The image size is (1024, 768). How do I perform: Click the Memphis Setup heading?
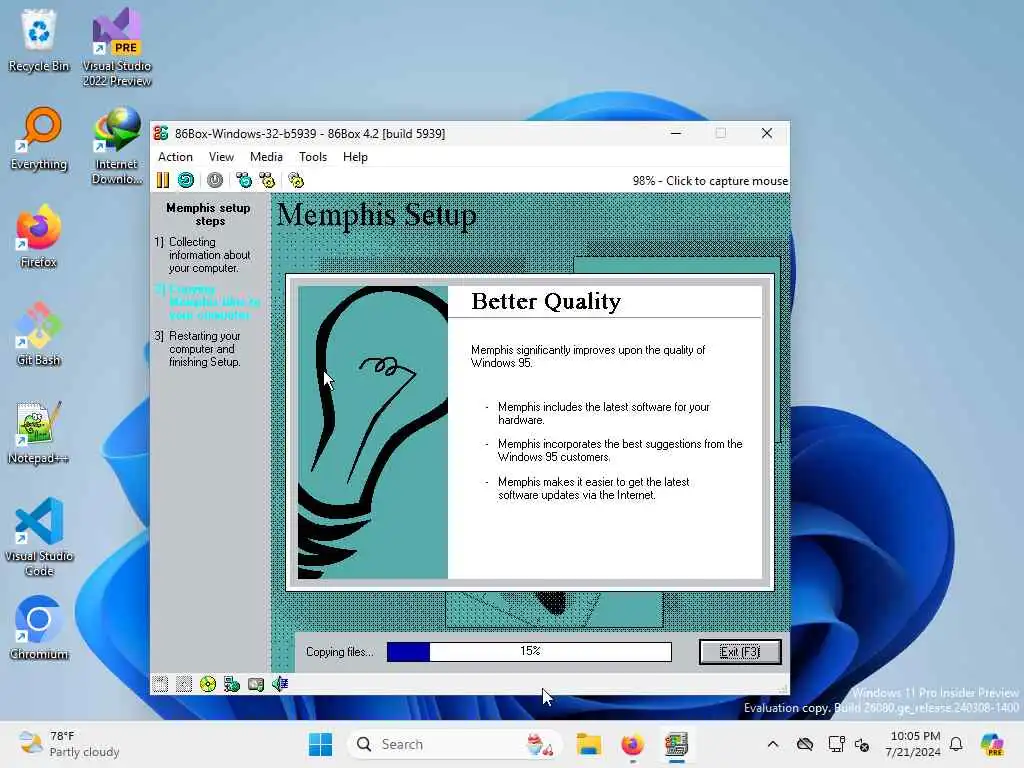click(377, 215)
